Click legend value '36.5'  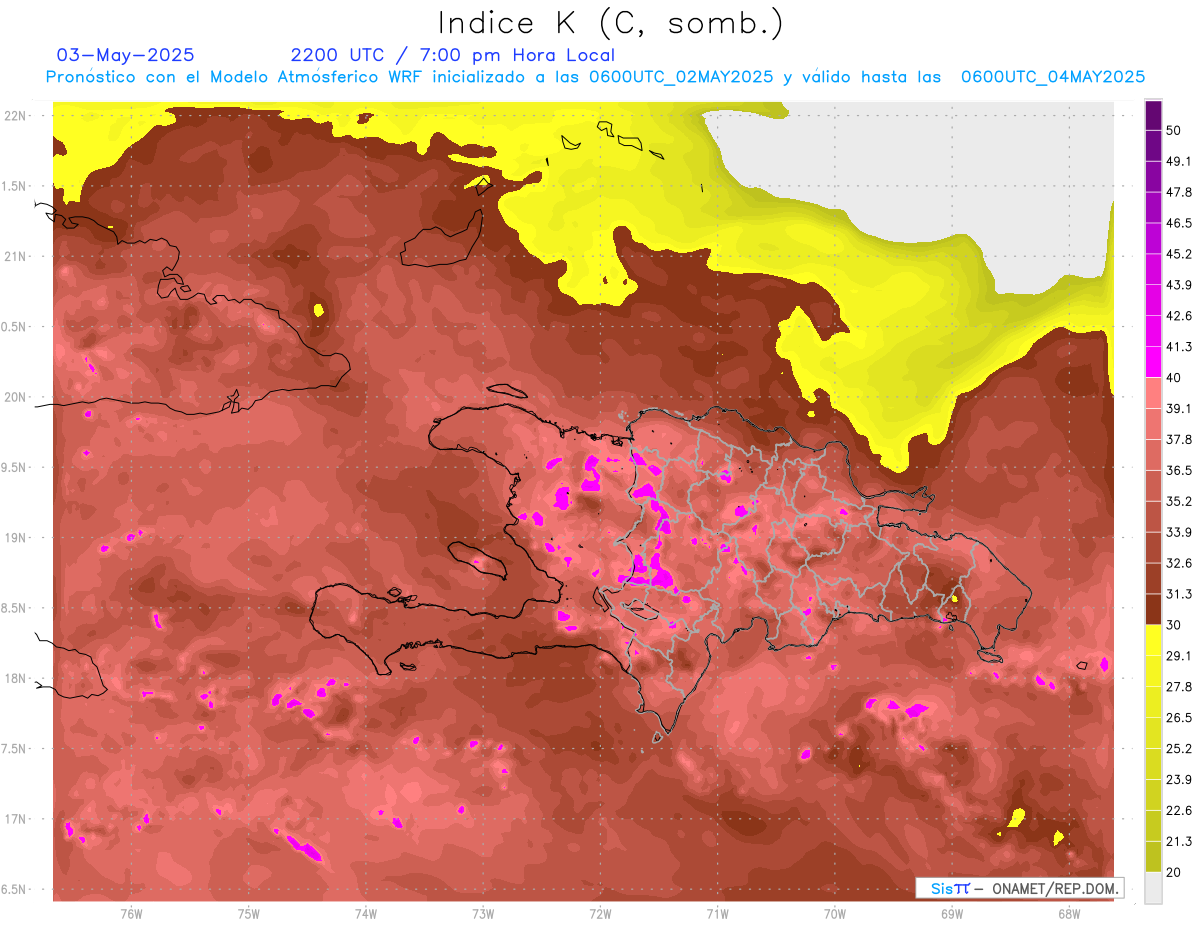[x=1179, y=470]
